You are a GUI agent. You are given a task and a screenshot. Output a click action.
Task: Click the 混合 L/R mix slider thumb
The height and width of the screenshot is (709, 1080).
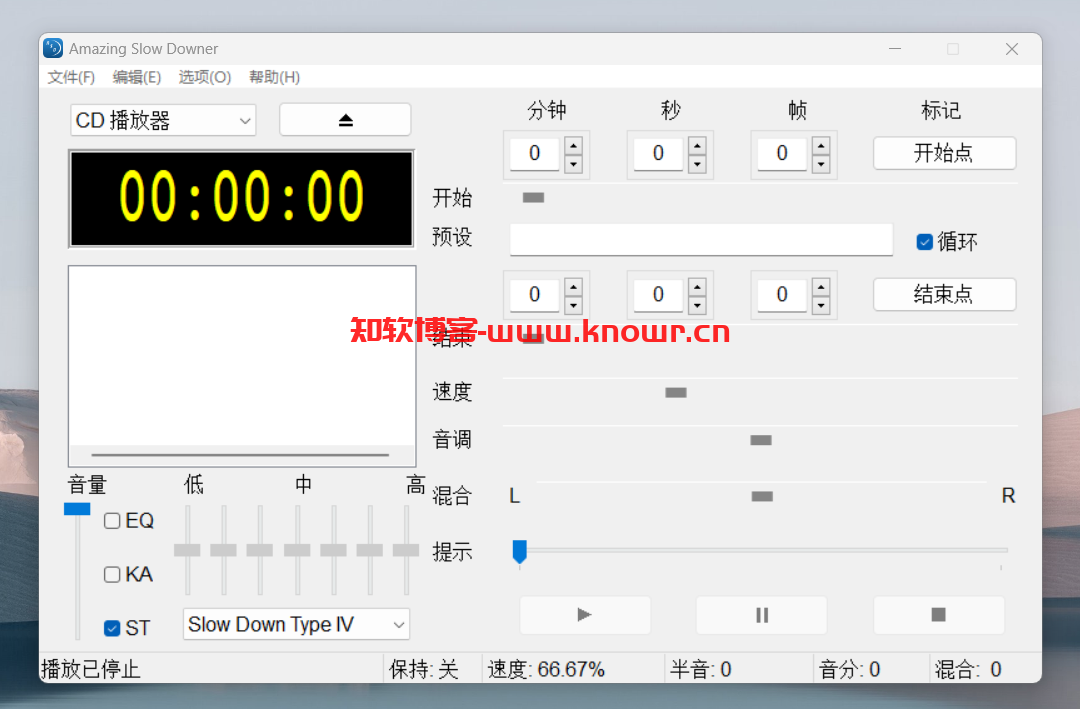click(x=762, y=497)
